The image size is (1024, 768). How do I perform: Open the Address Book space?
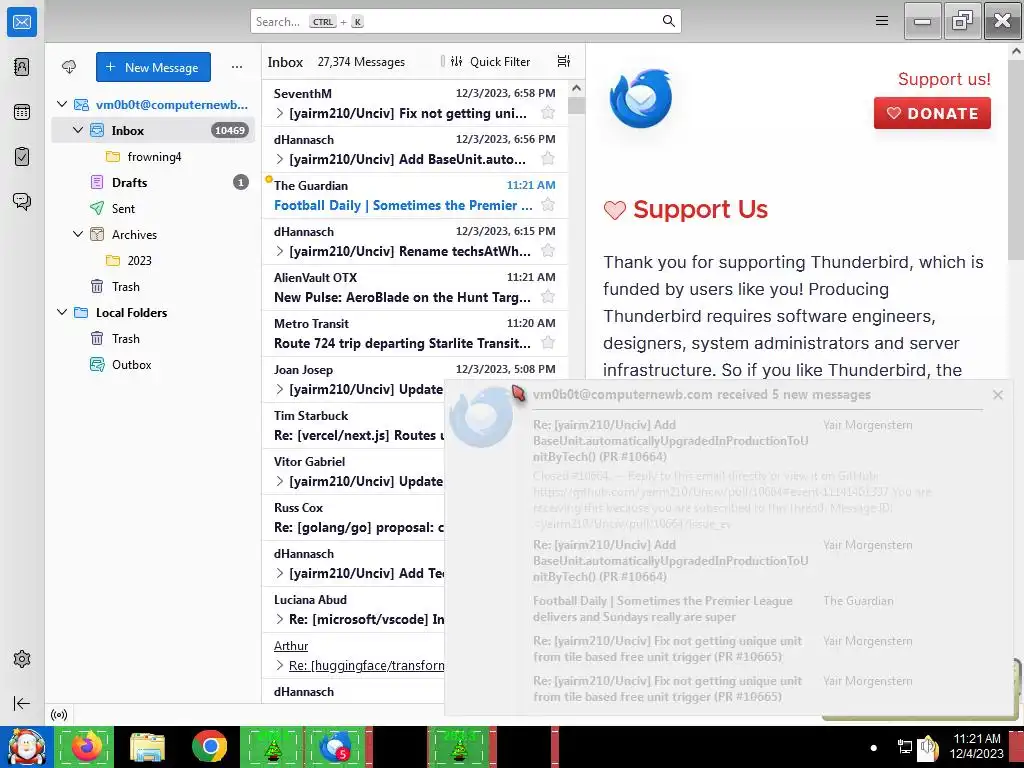(22, 67)
